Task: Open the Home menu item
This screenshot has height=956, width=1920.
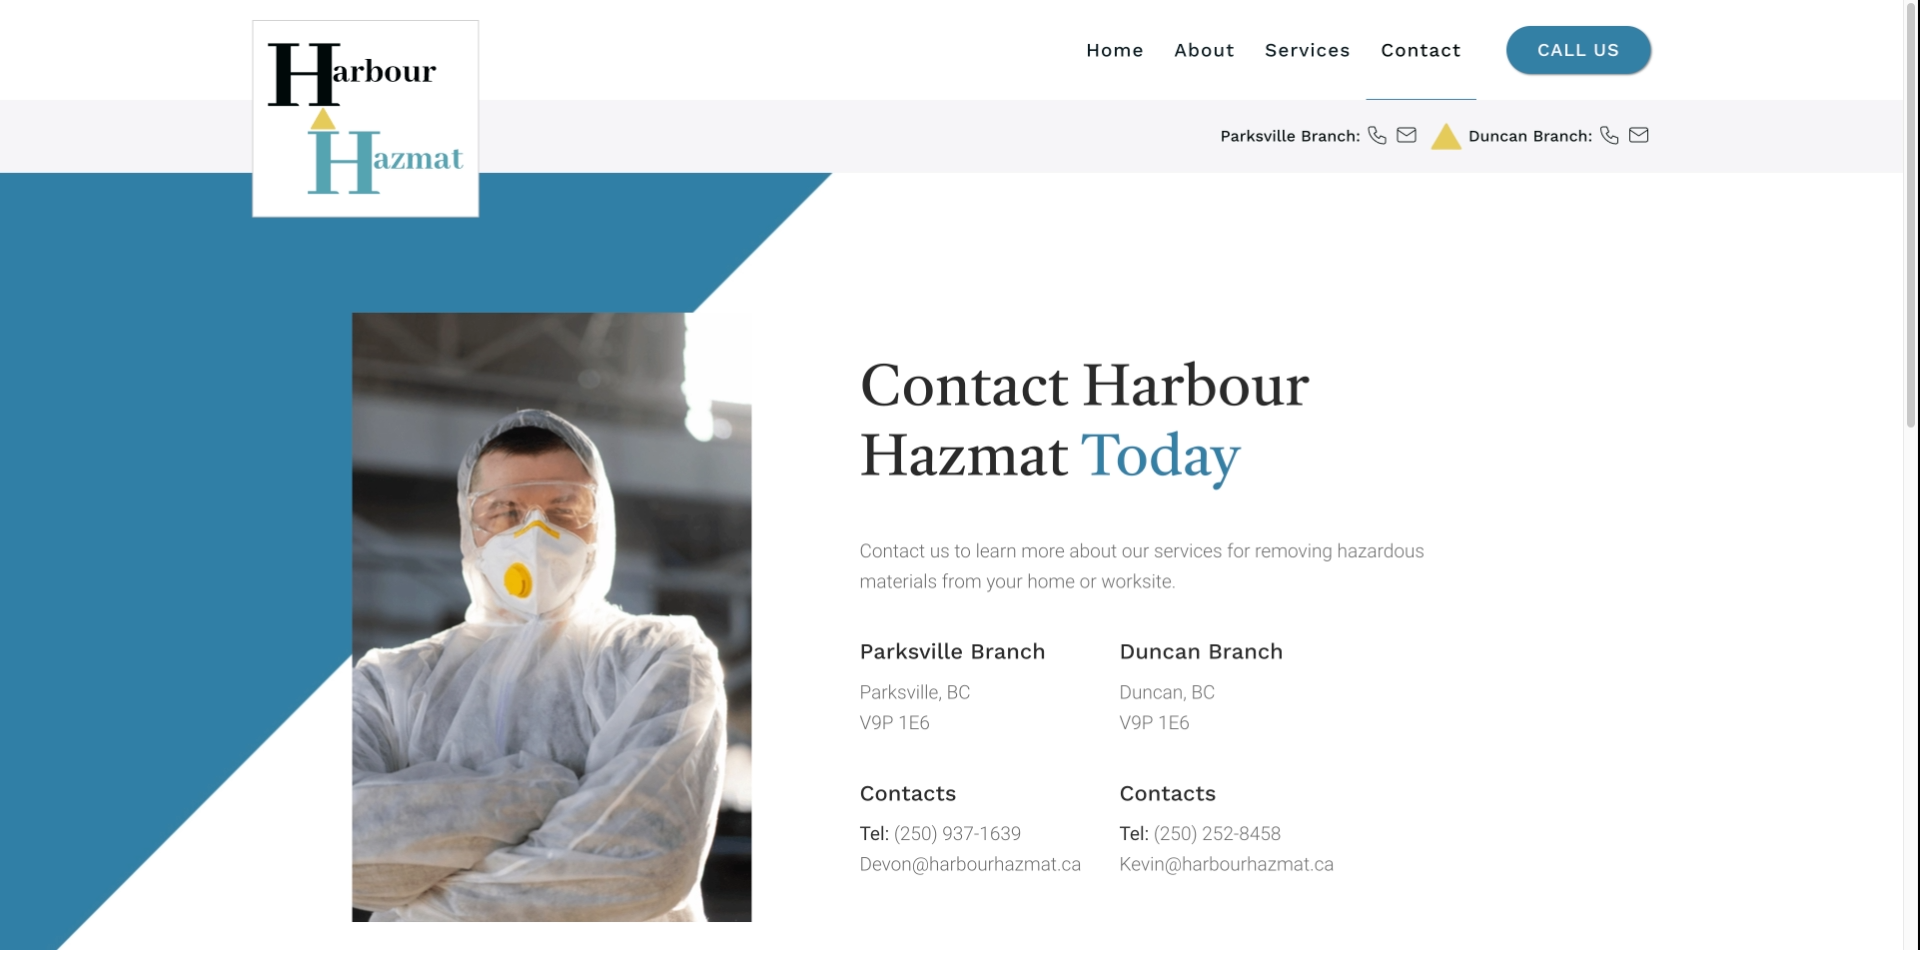Action: [x=1115, y=50]
